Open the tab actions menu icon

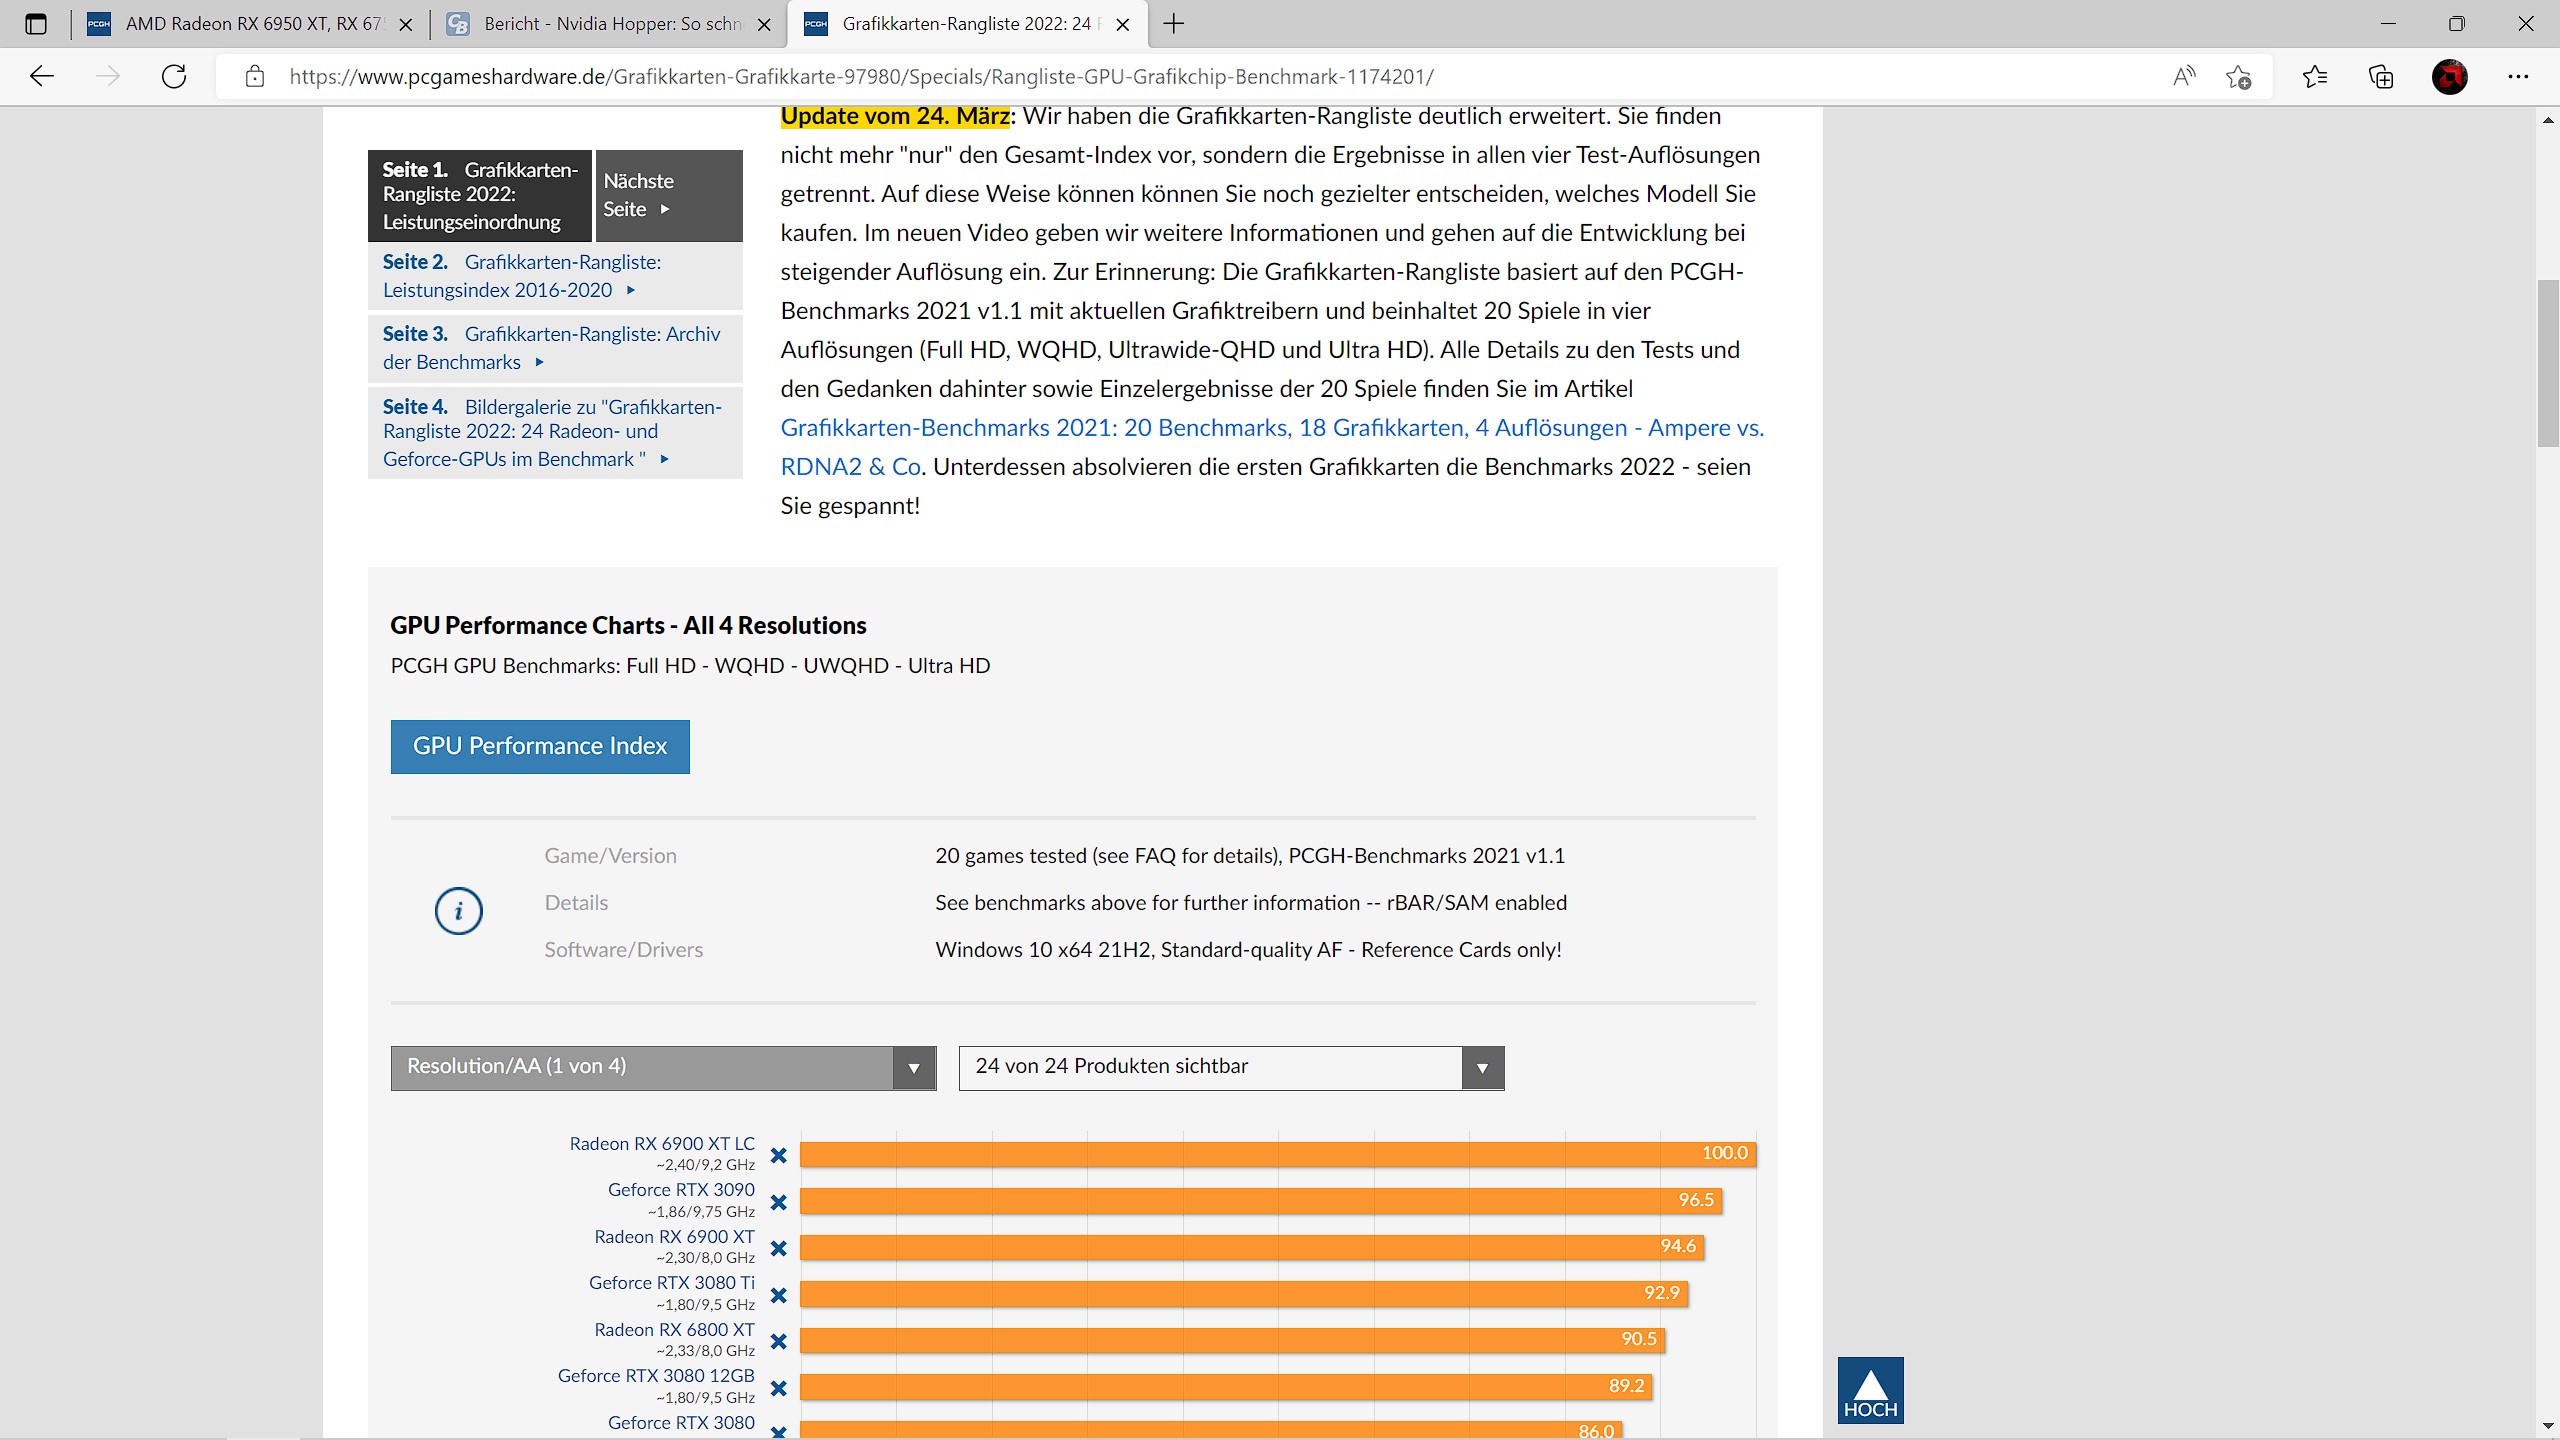click(x=36, y=24)
